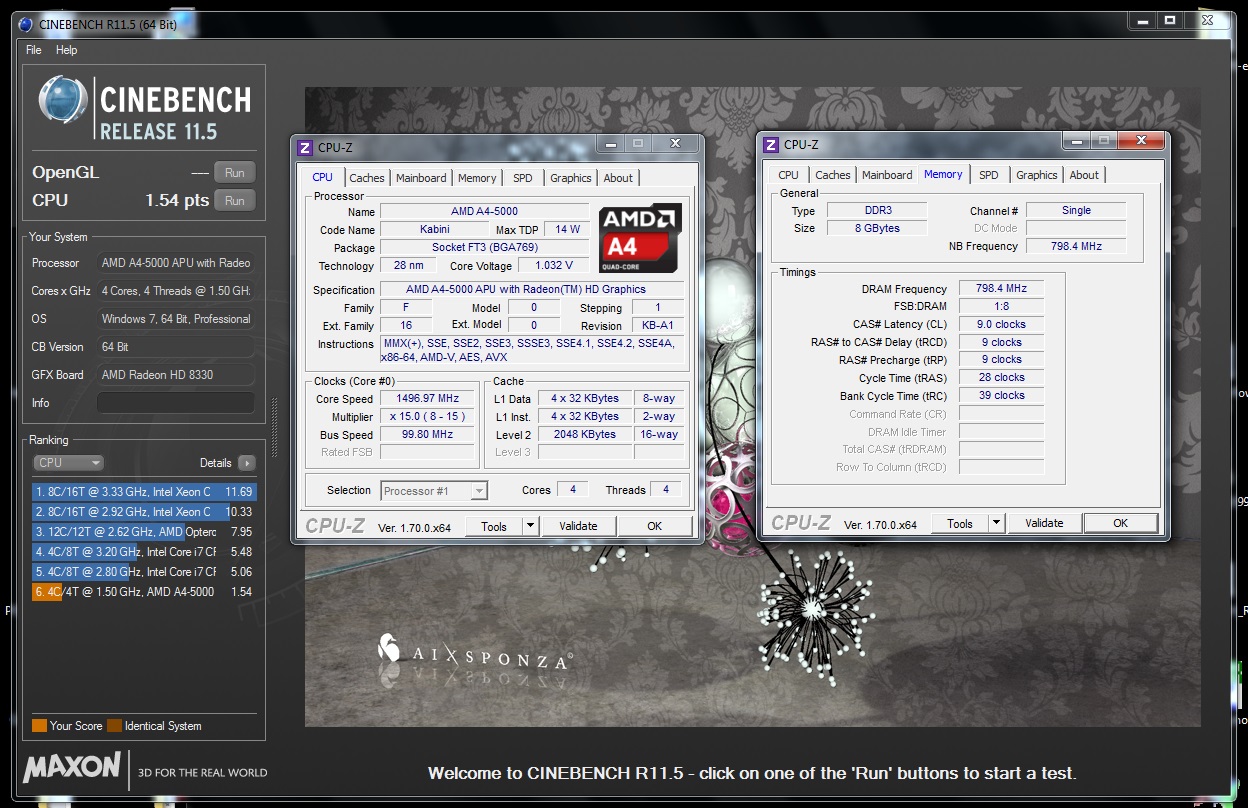Expand Tools dropdown arrow in right CPU-Z

click(997, 523)
